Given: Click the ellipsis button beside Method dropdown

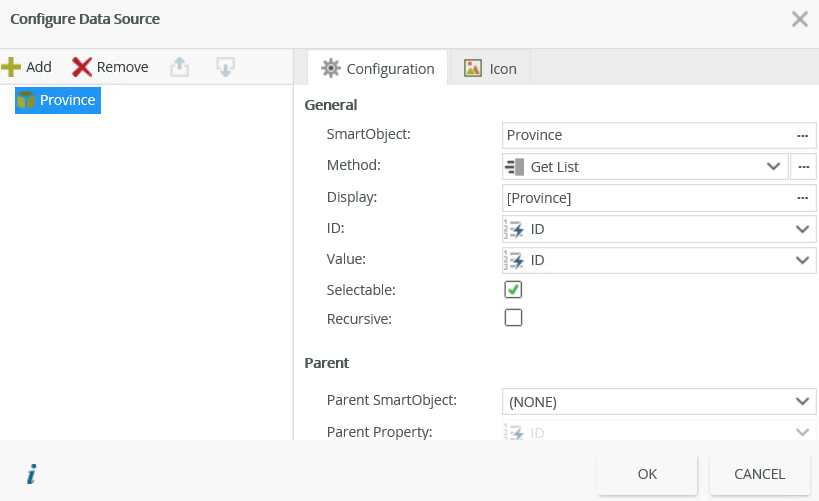Looking at the screenshot, I should coord(803,166).
